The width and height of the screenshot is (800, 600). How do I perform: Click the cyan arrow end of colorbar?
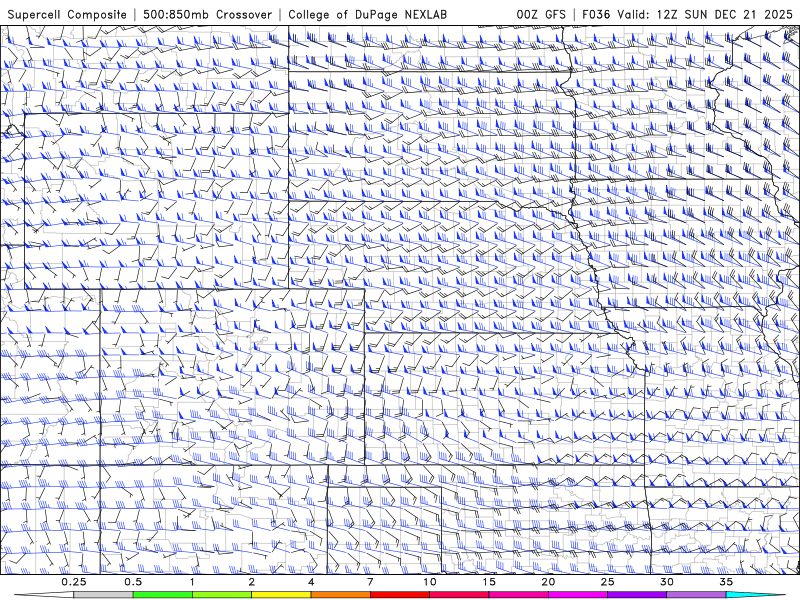(756, 595)
